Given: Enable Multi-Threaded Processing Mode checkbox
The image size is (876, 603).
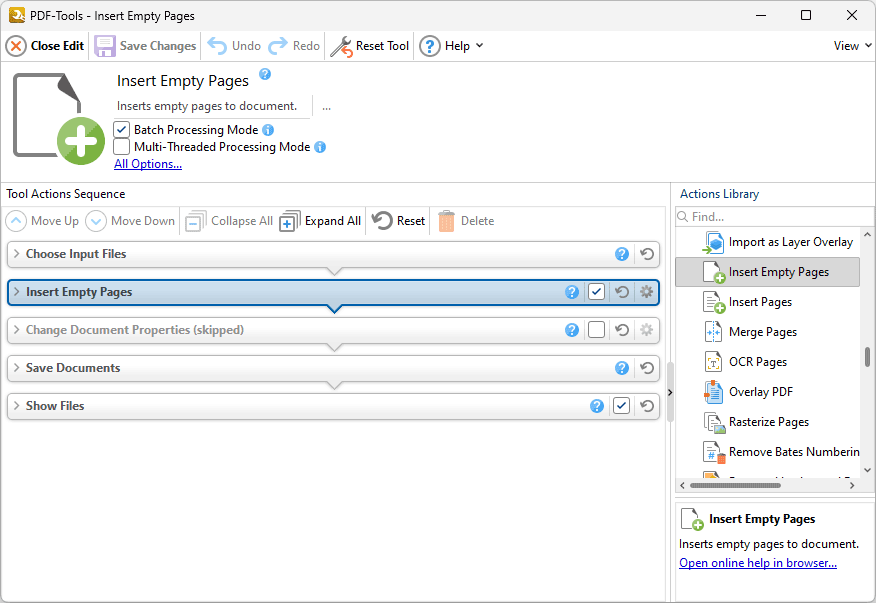Looking at the screenshot, I should tap(122, 147).
